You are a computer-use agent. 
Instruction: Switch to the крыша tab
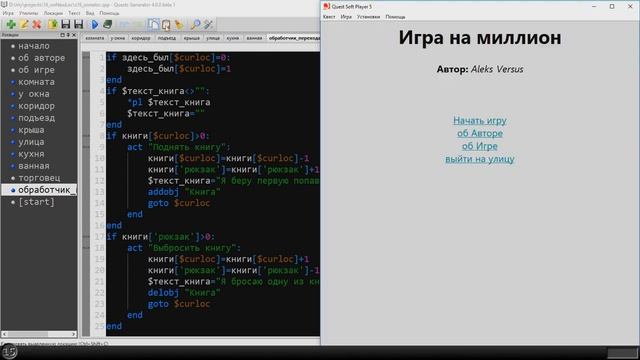click(x=191, y=38)
